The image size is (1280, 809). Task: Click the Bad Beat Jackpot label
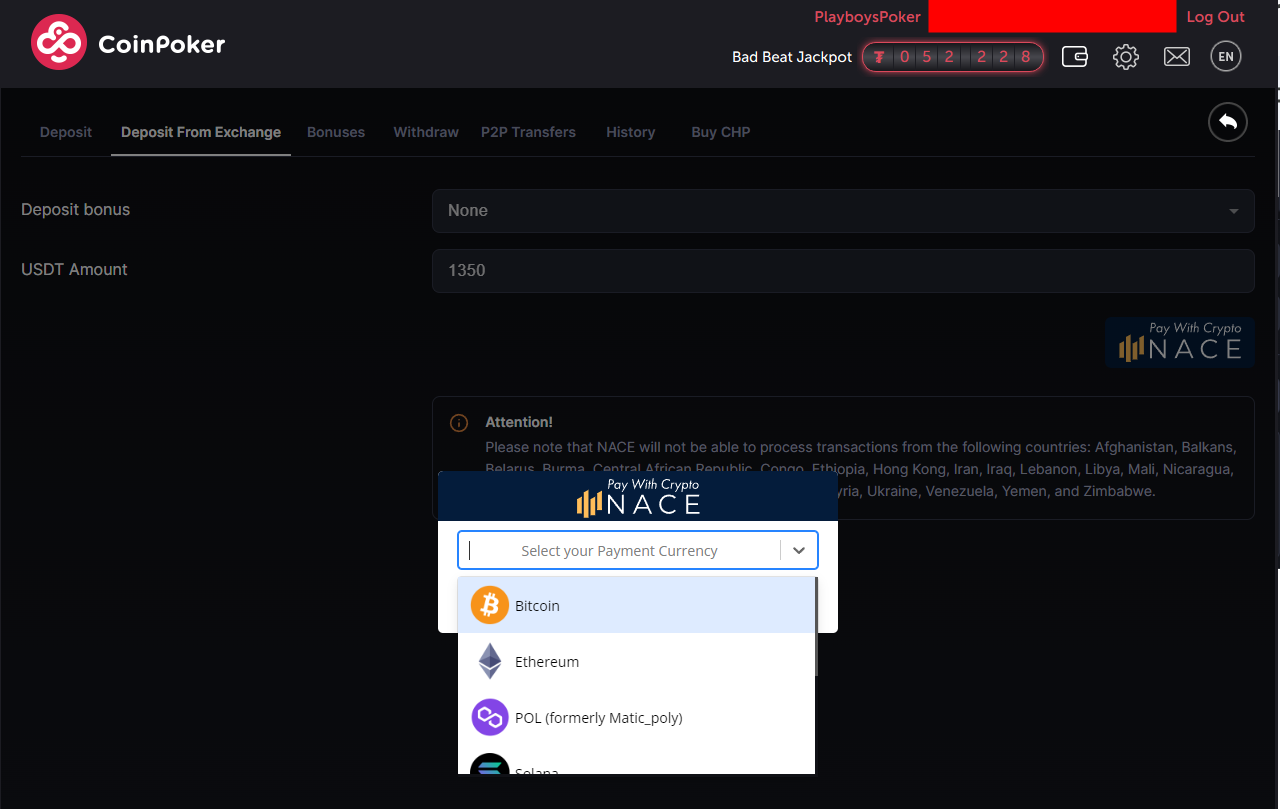coord(792,57)
